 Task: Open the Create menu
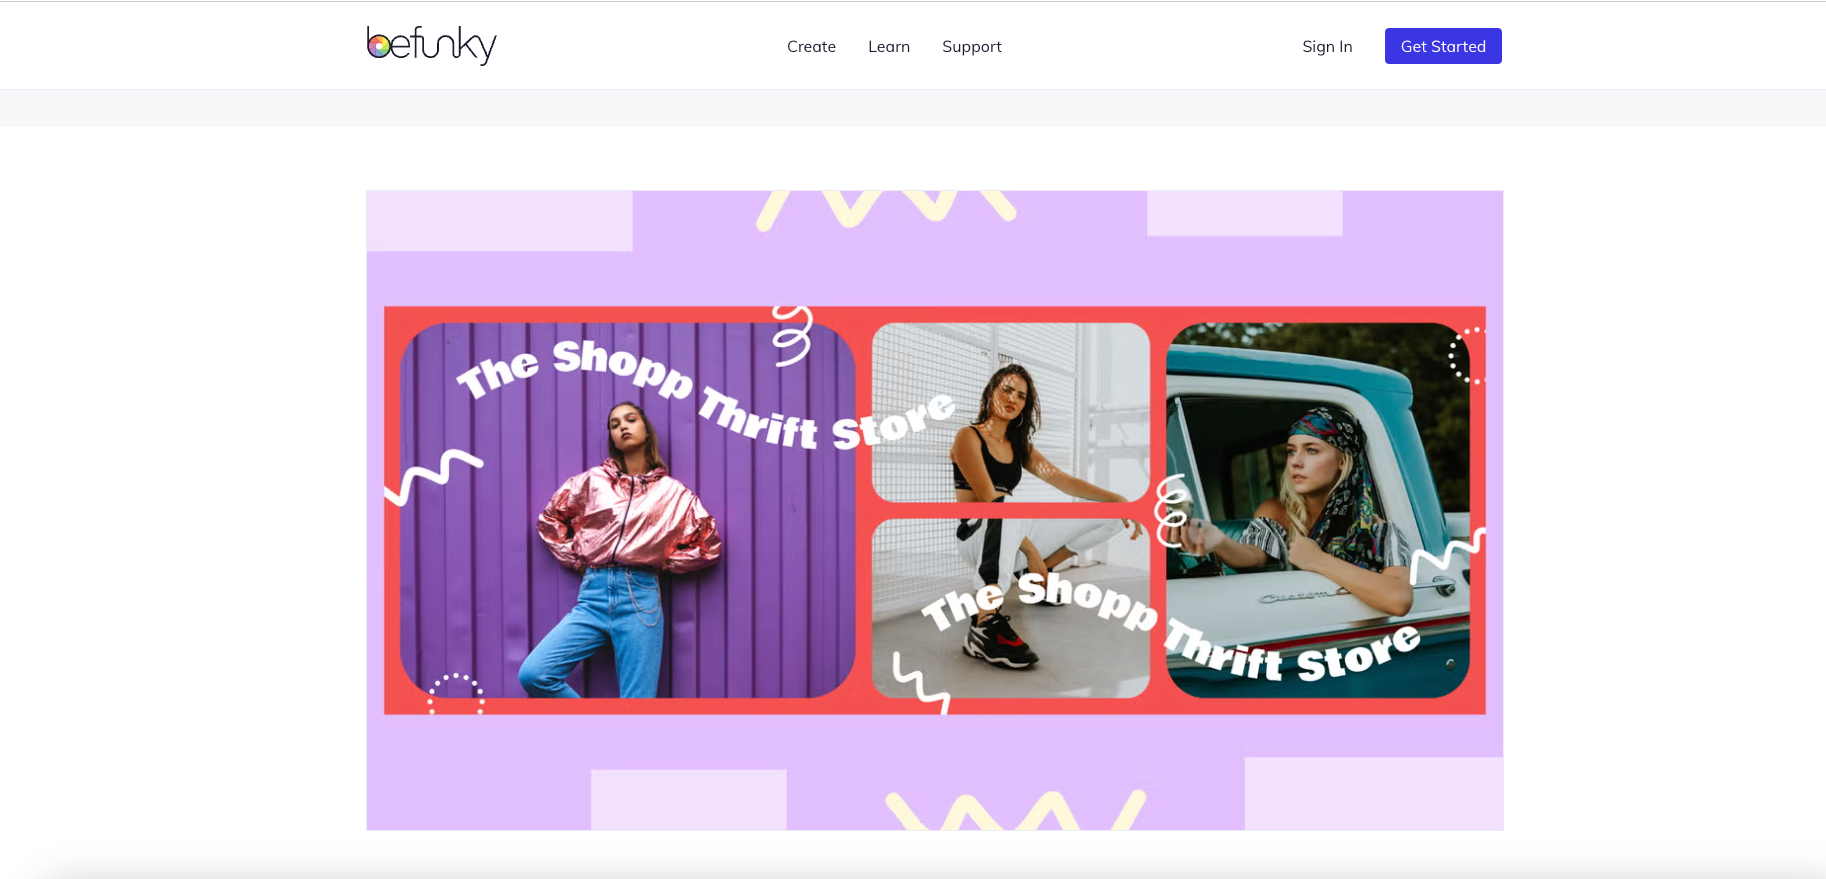pyautogui.click(x=811, y=46)
